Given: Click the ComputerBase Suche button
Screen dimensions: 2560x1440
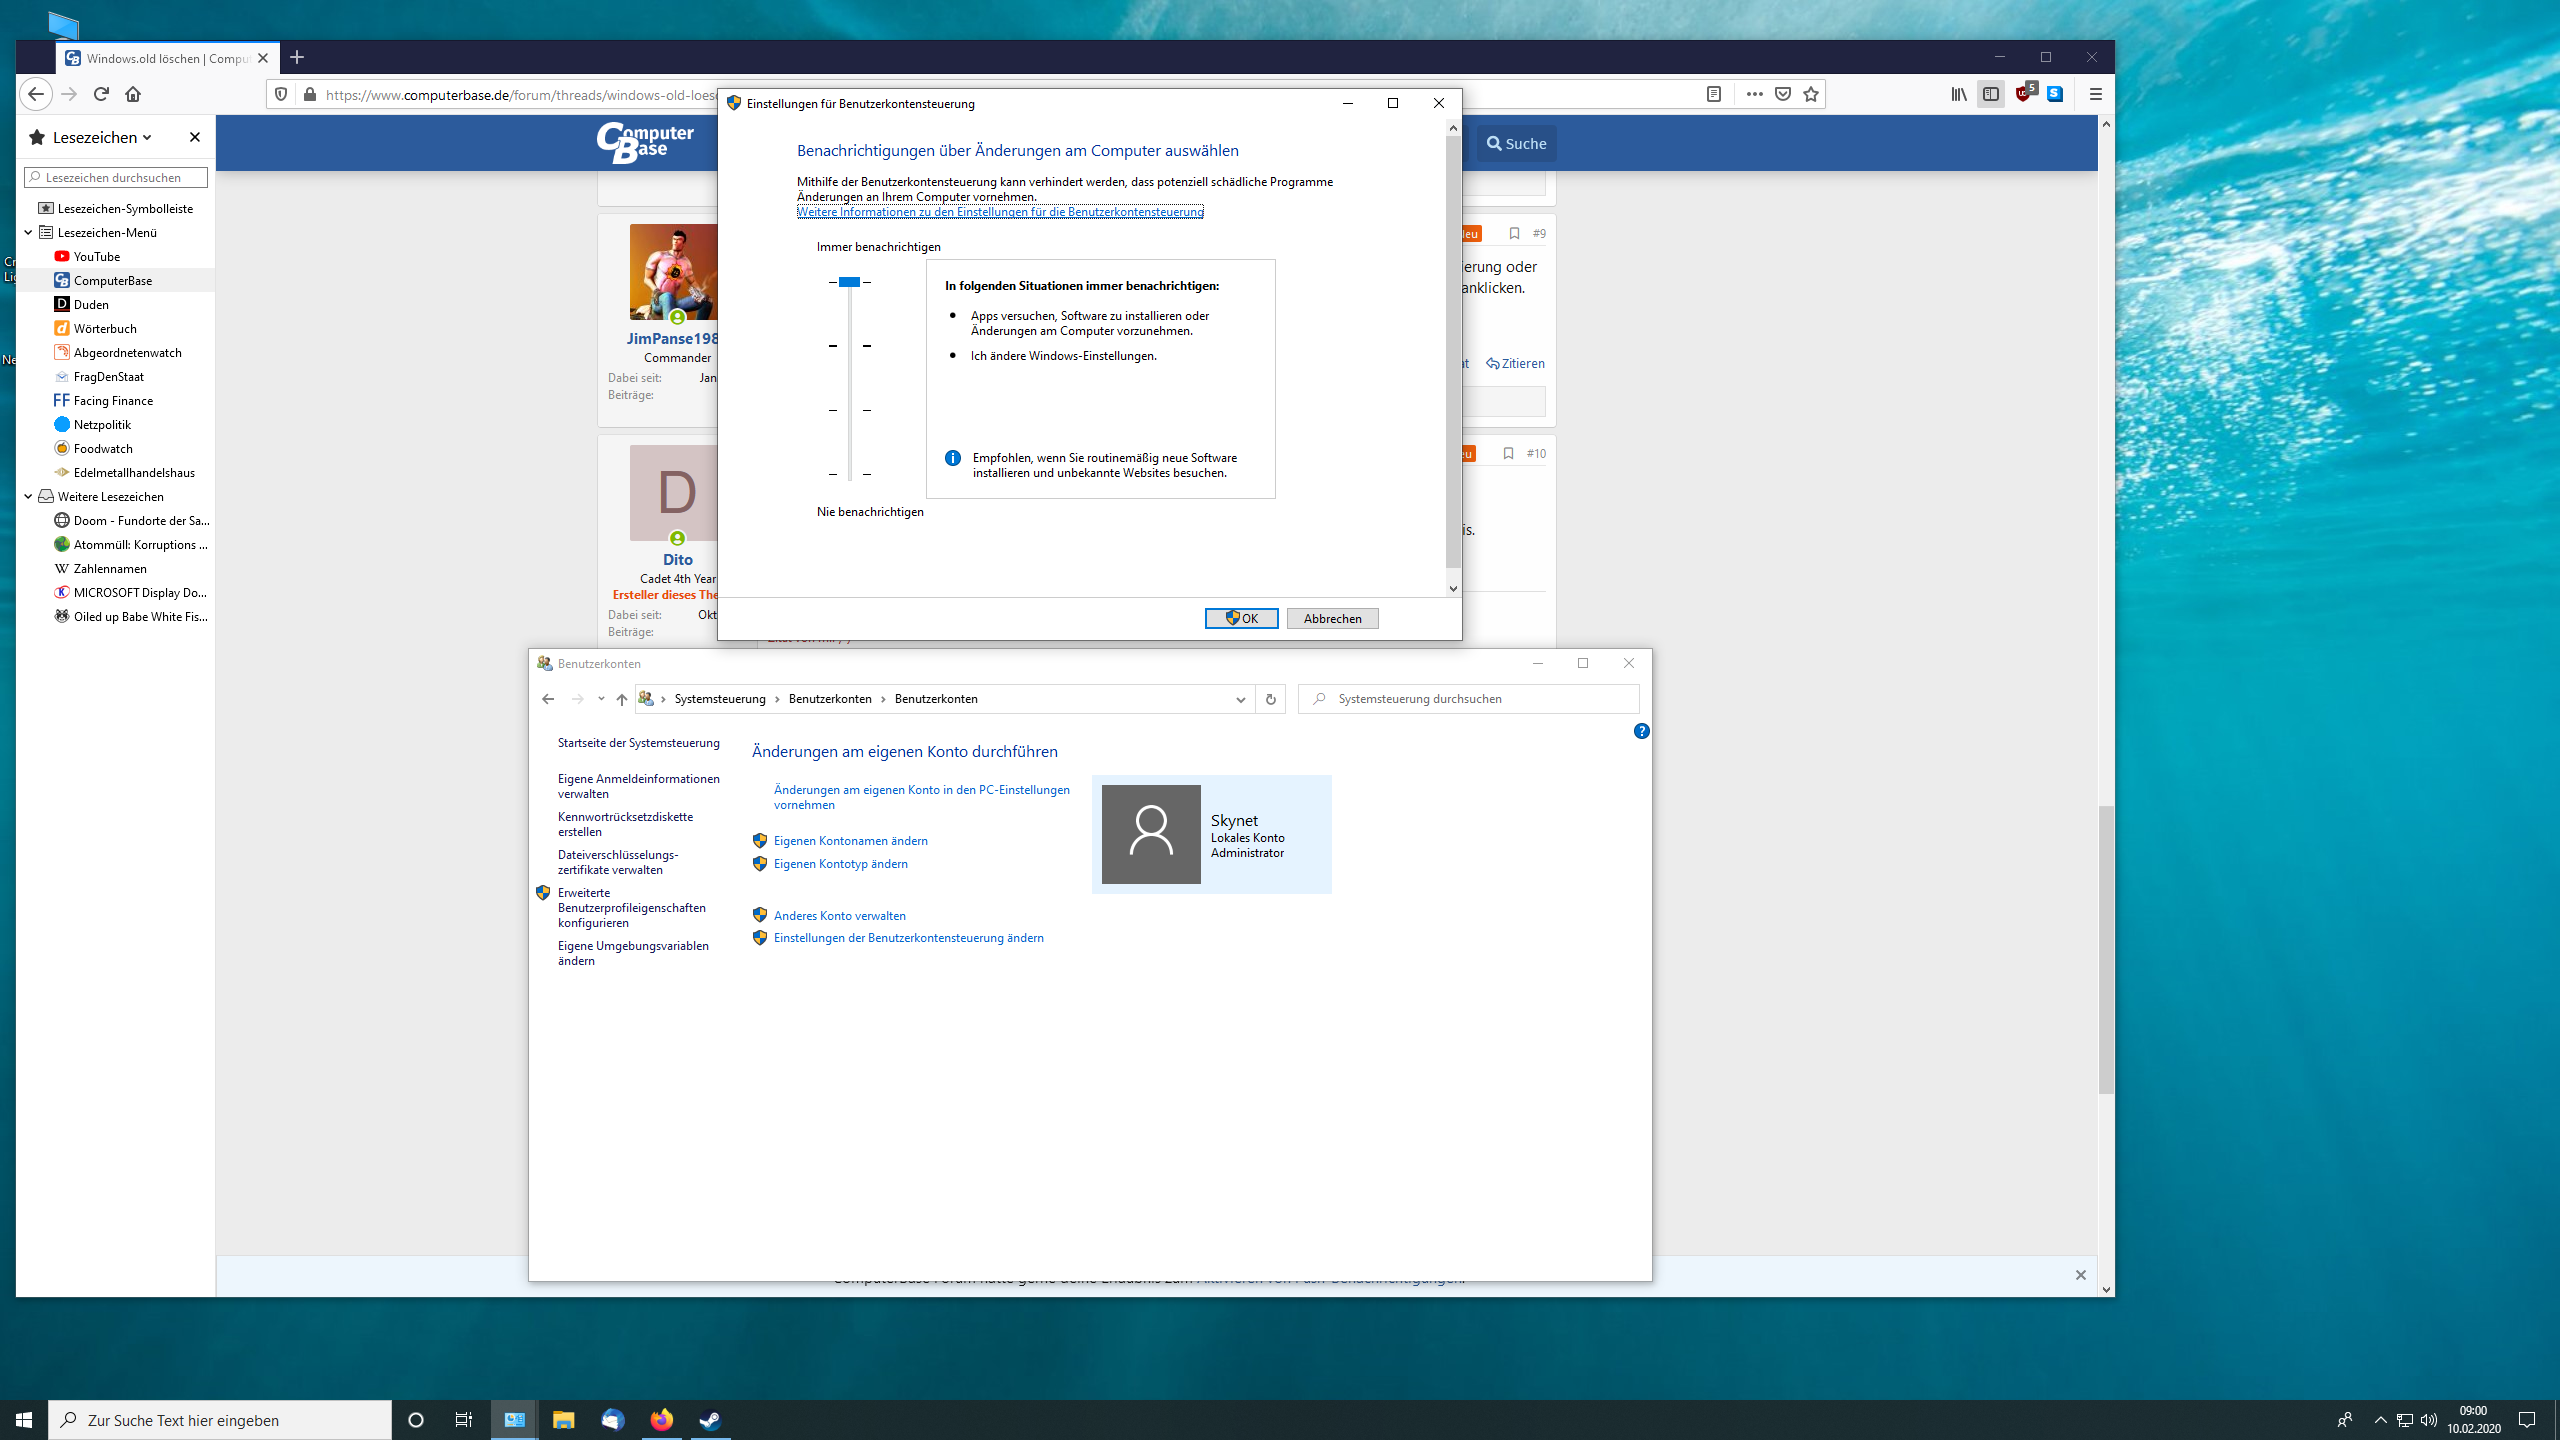Looking at the screenshot, I should pyautogui.click(x=1516, y=143).
